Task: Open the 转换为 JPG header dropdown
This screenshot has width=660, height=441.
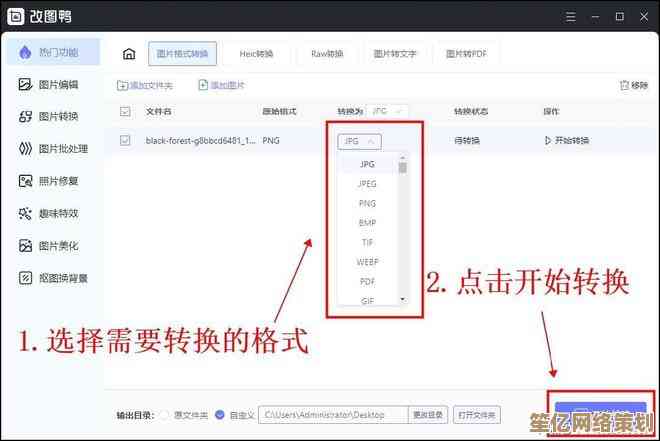Action: click(387, 111)
